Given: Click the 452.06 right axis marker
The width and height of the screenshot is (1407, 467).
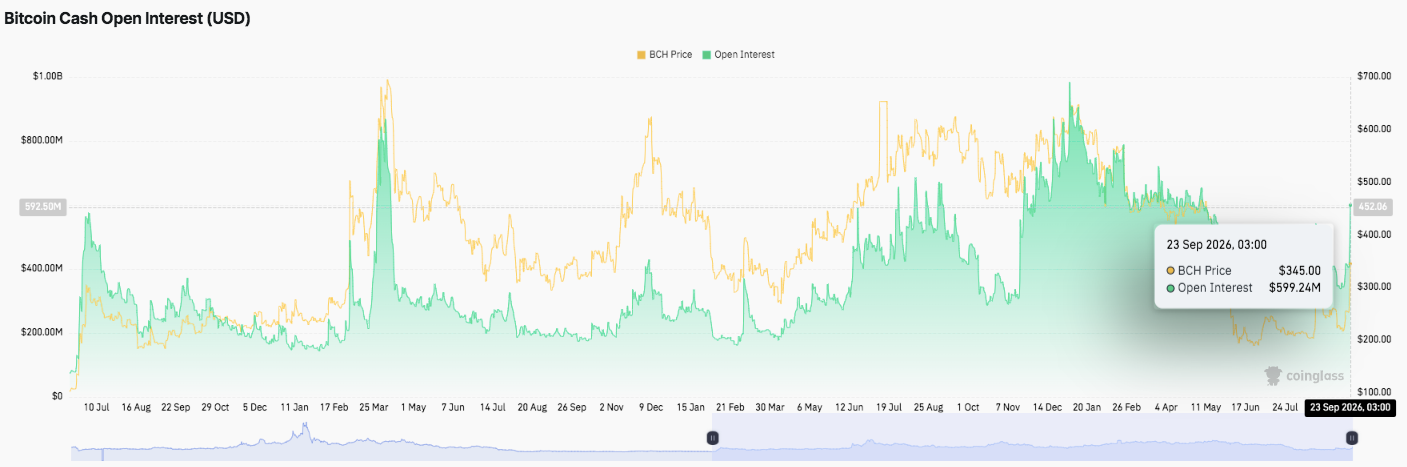Looking at the screenshot, I should (x=1371, y=207).
